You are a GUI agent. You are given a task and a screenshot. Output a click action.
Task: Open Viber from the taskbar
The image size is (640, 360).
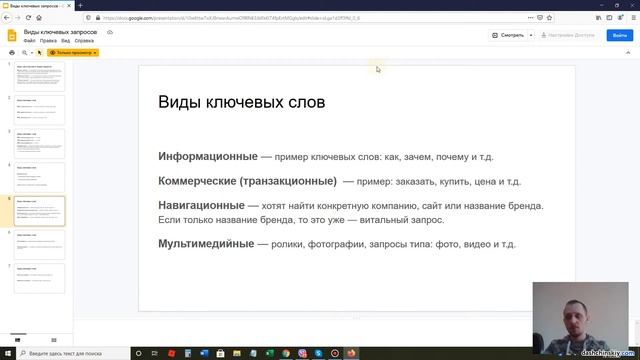[x=302, y=353]
